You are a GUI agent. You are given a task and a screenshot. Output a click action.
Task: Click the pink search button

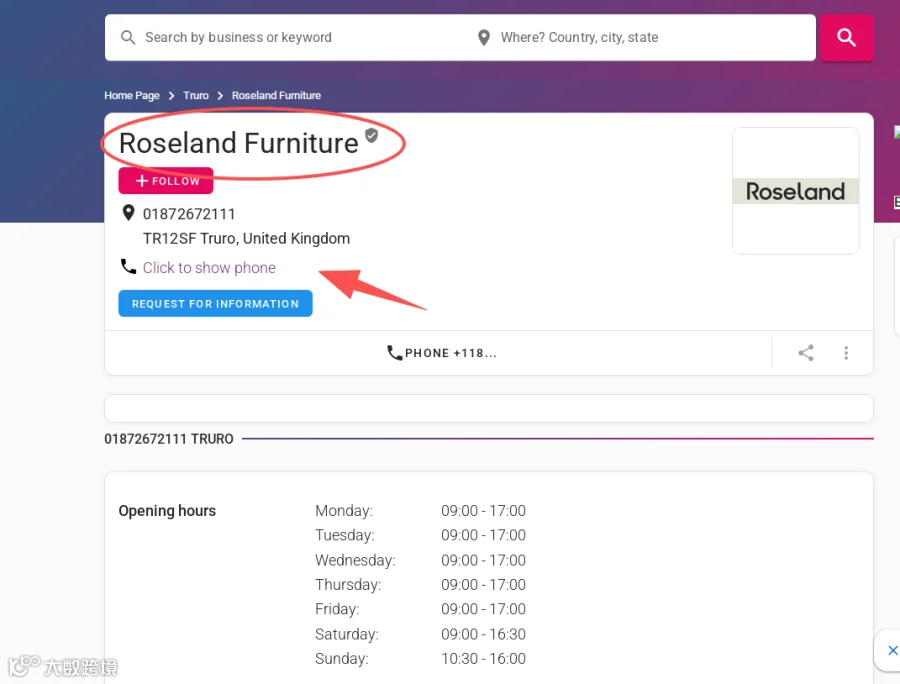point(846,37)
